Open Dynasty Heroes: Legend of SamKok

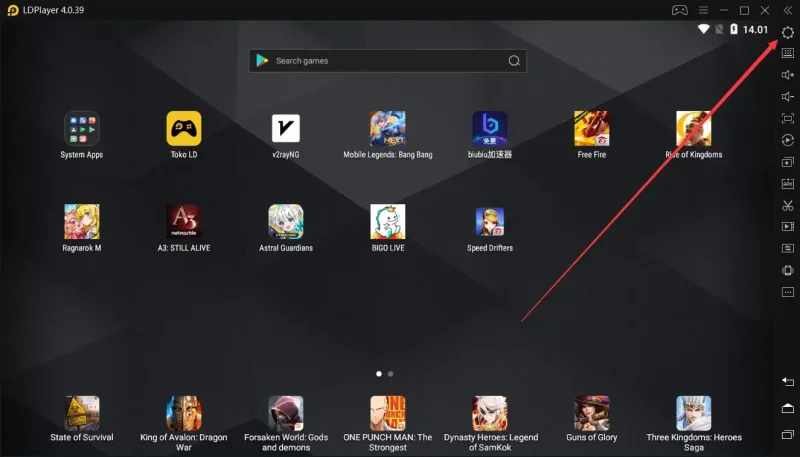pyautogui.click(x=490, y=413)
